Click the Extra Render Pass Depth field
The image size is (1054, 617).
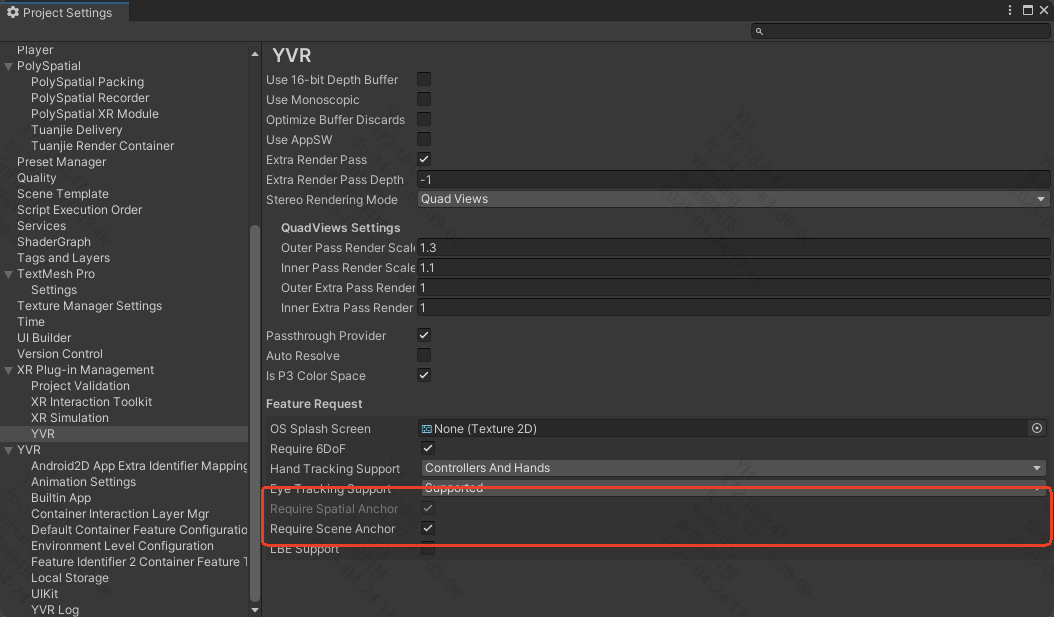(x=733, y=180)
